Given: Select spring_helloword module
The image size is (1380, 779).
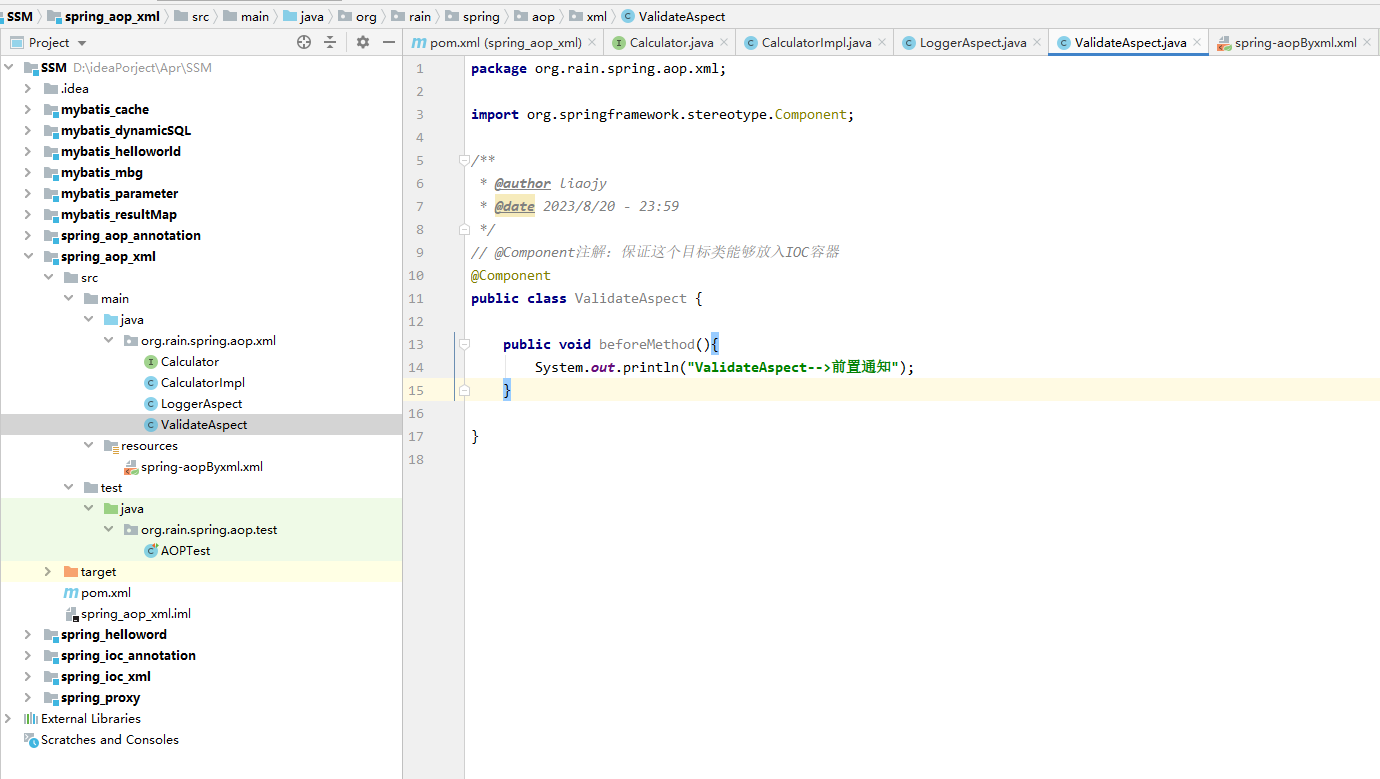Looking at the screenshot, I should click(114, 635).
